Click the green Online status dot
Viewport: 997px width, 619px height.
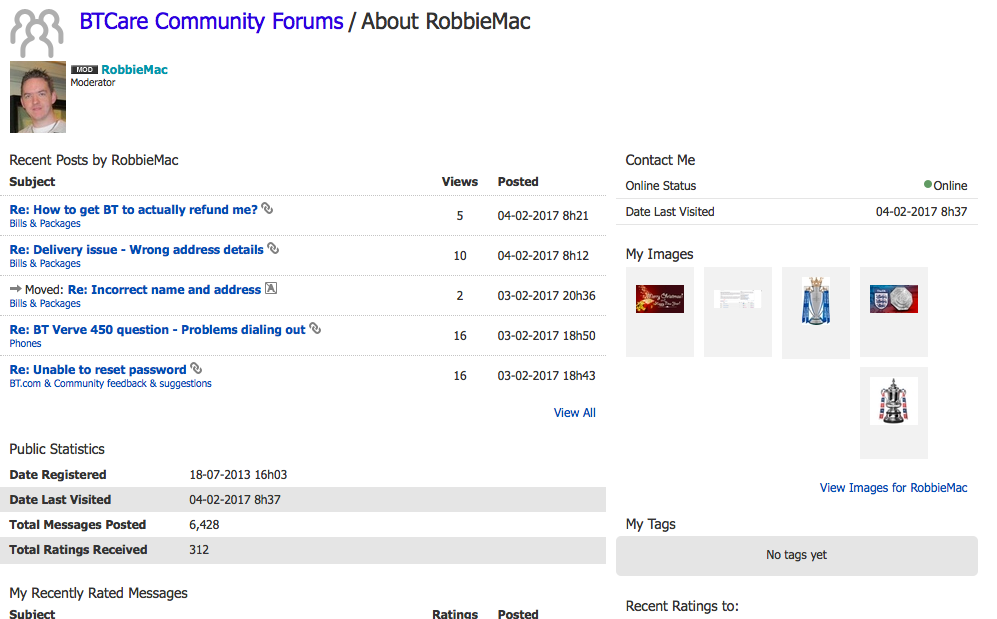coord(928,184)
